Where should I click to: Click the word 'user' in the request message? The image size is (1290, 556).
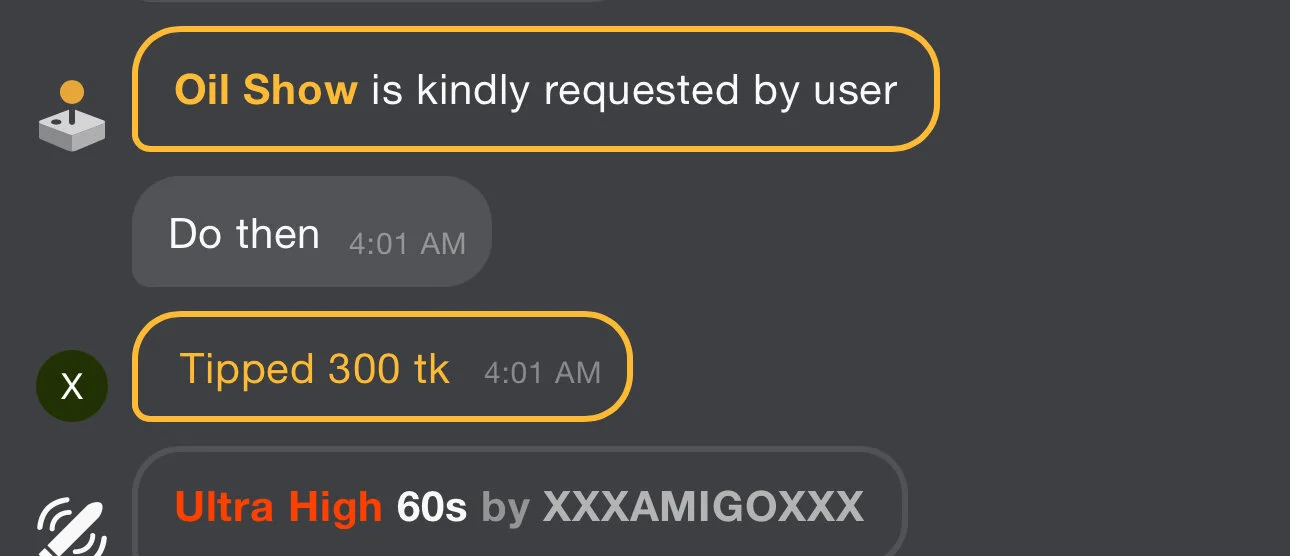(x=855, y=92)
